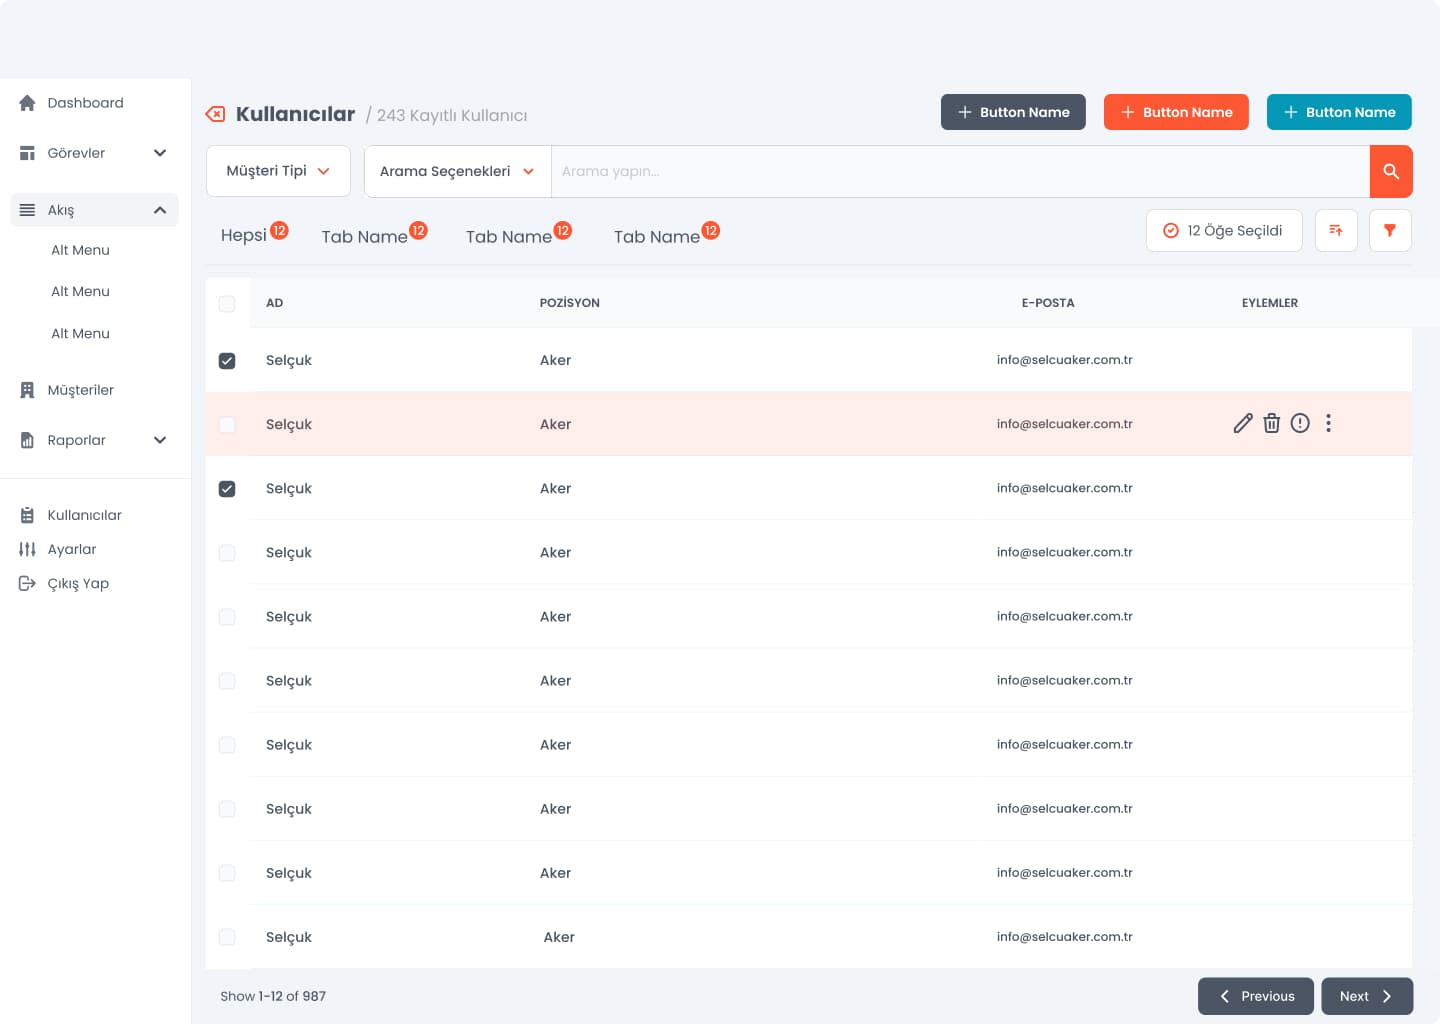The image size is (1440, 1024).
Task: Click Aker in the last table row
Action: (x=559, y=937)
